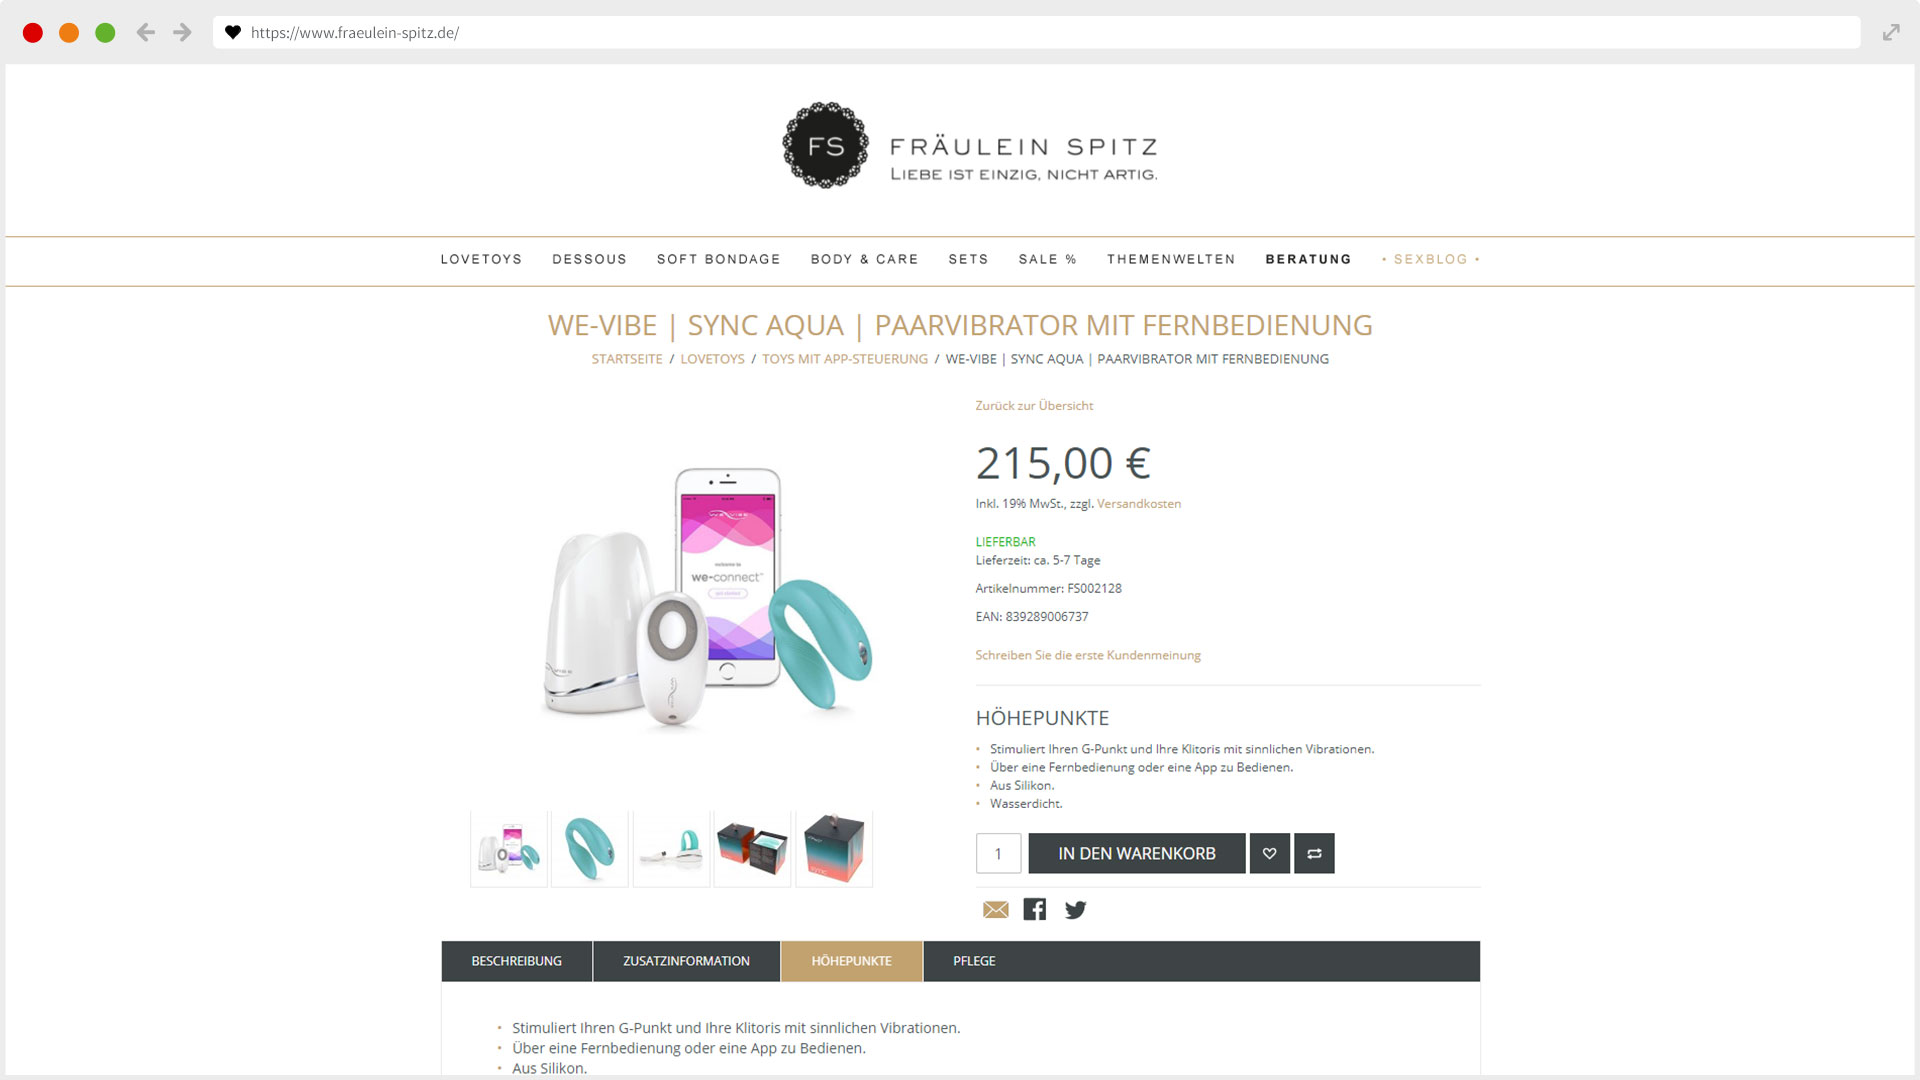
Task: Follow the Zurück zur Übersicht link
Action: click(1034, 405)
